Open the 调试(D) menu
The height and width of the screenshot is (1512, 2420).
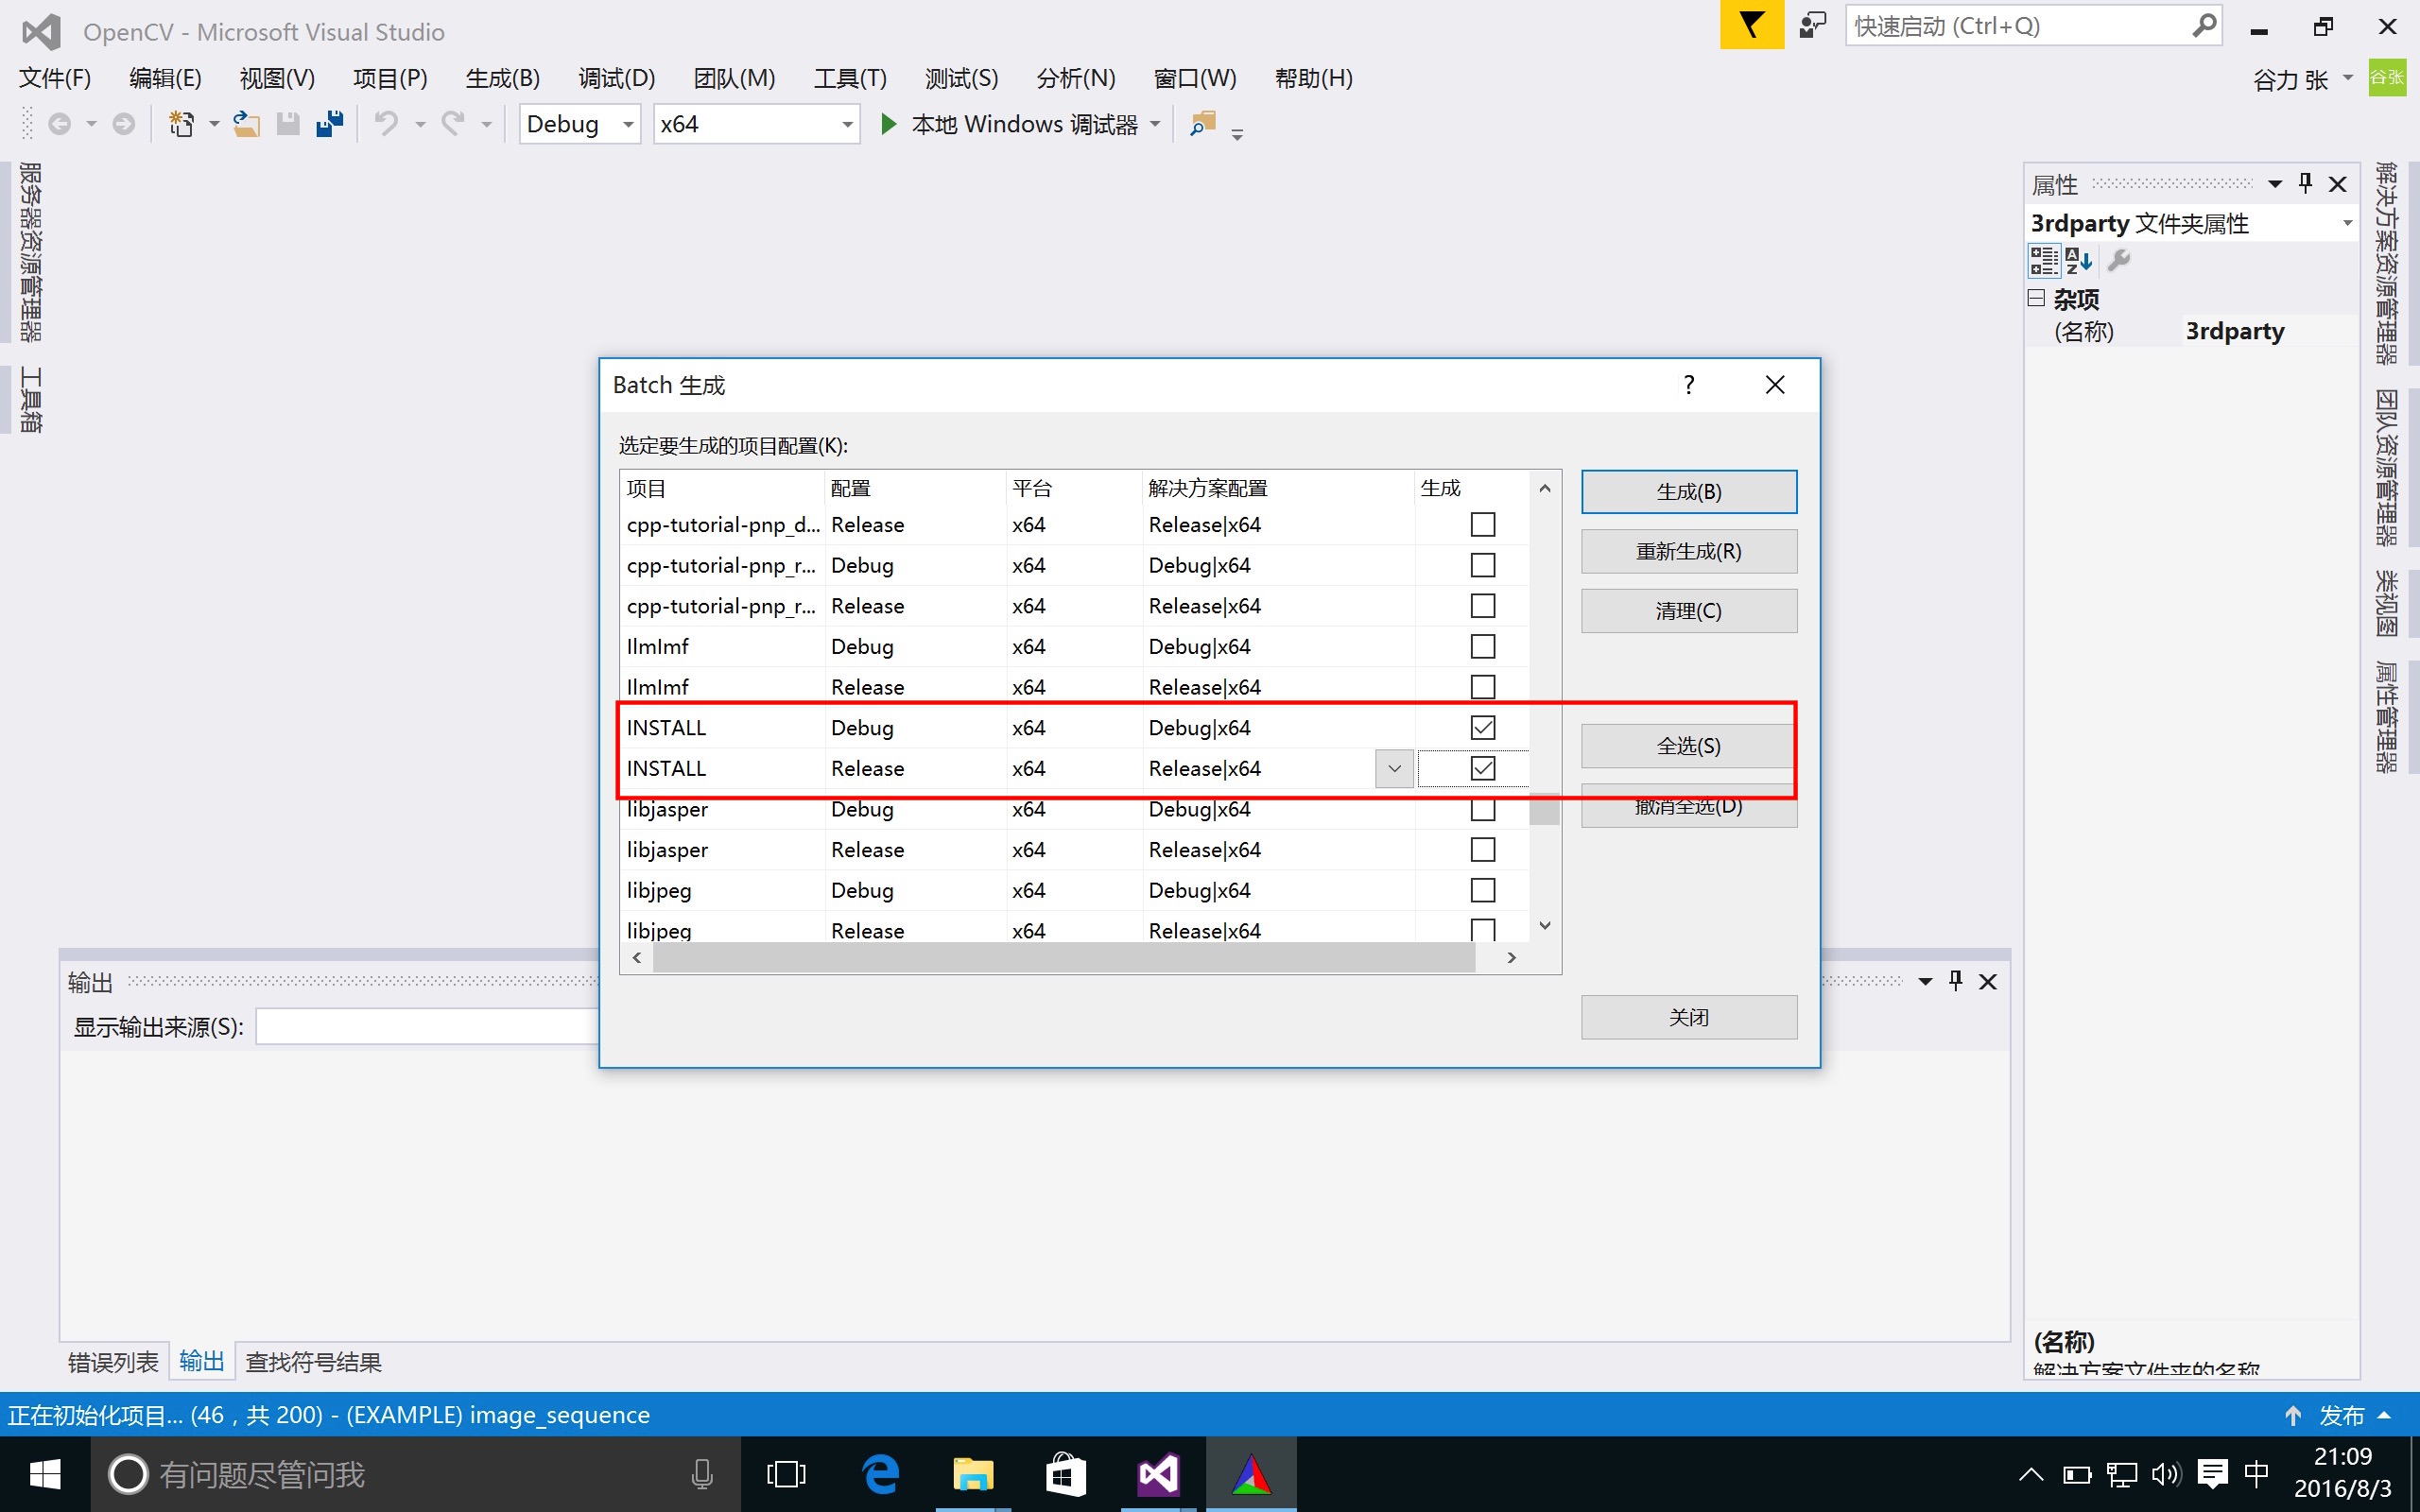(616, 78)
